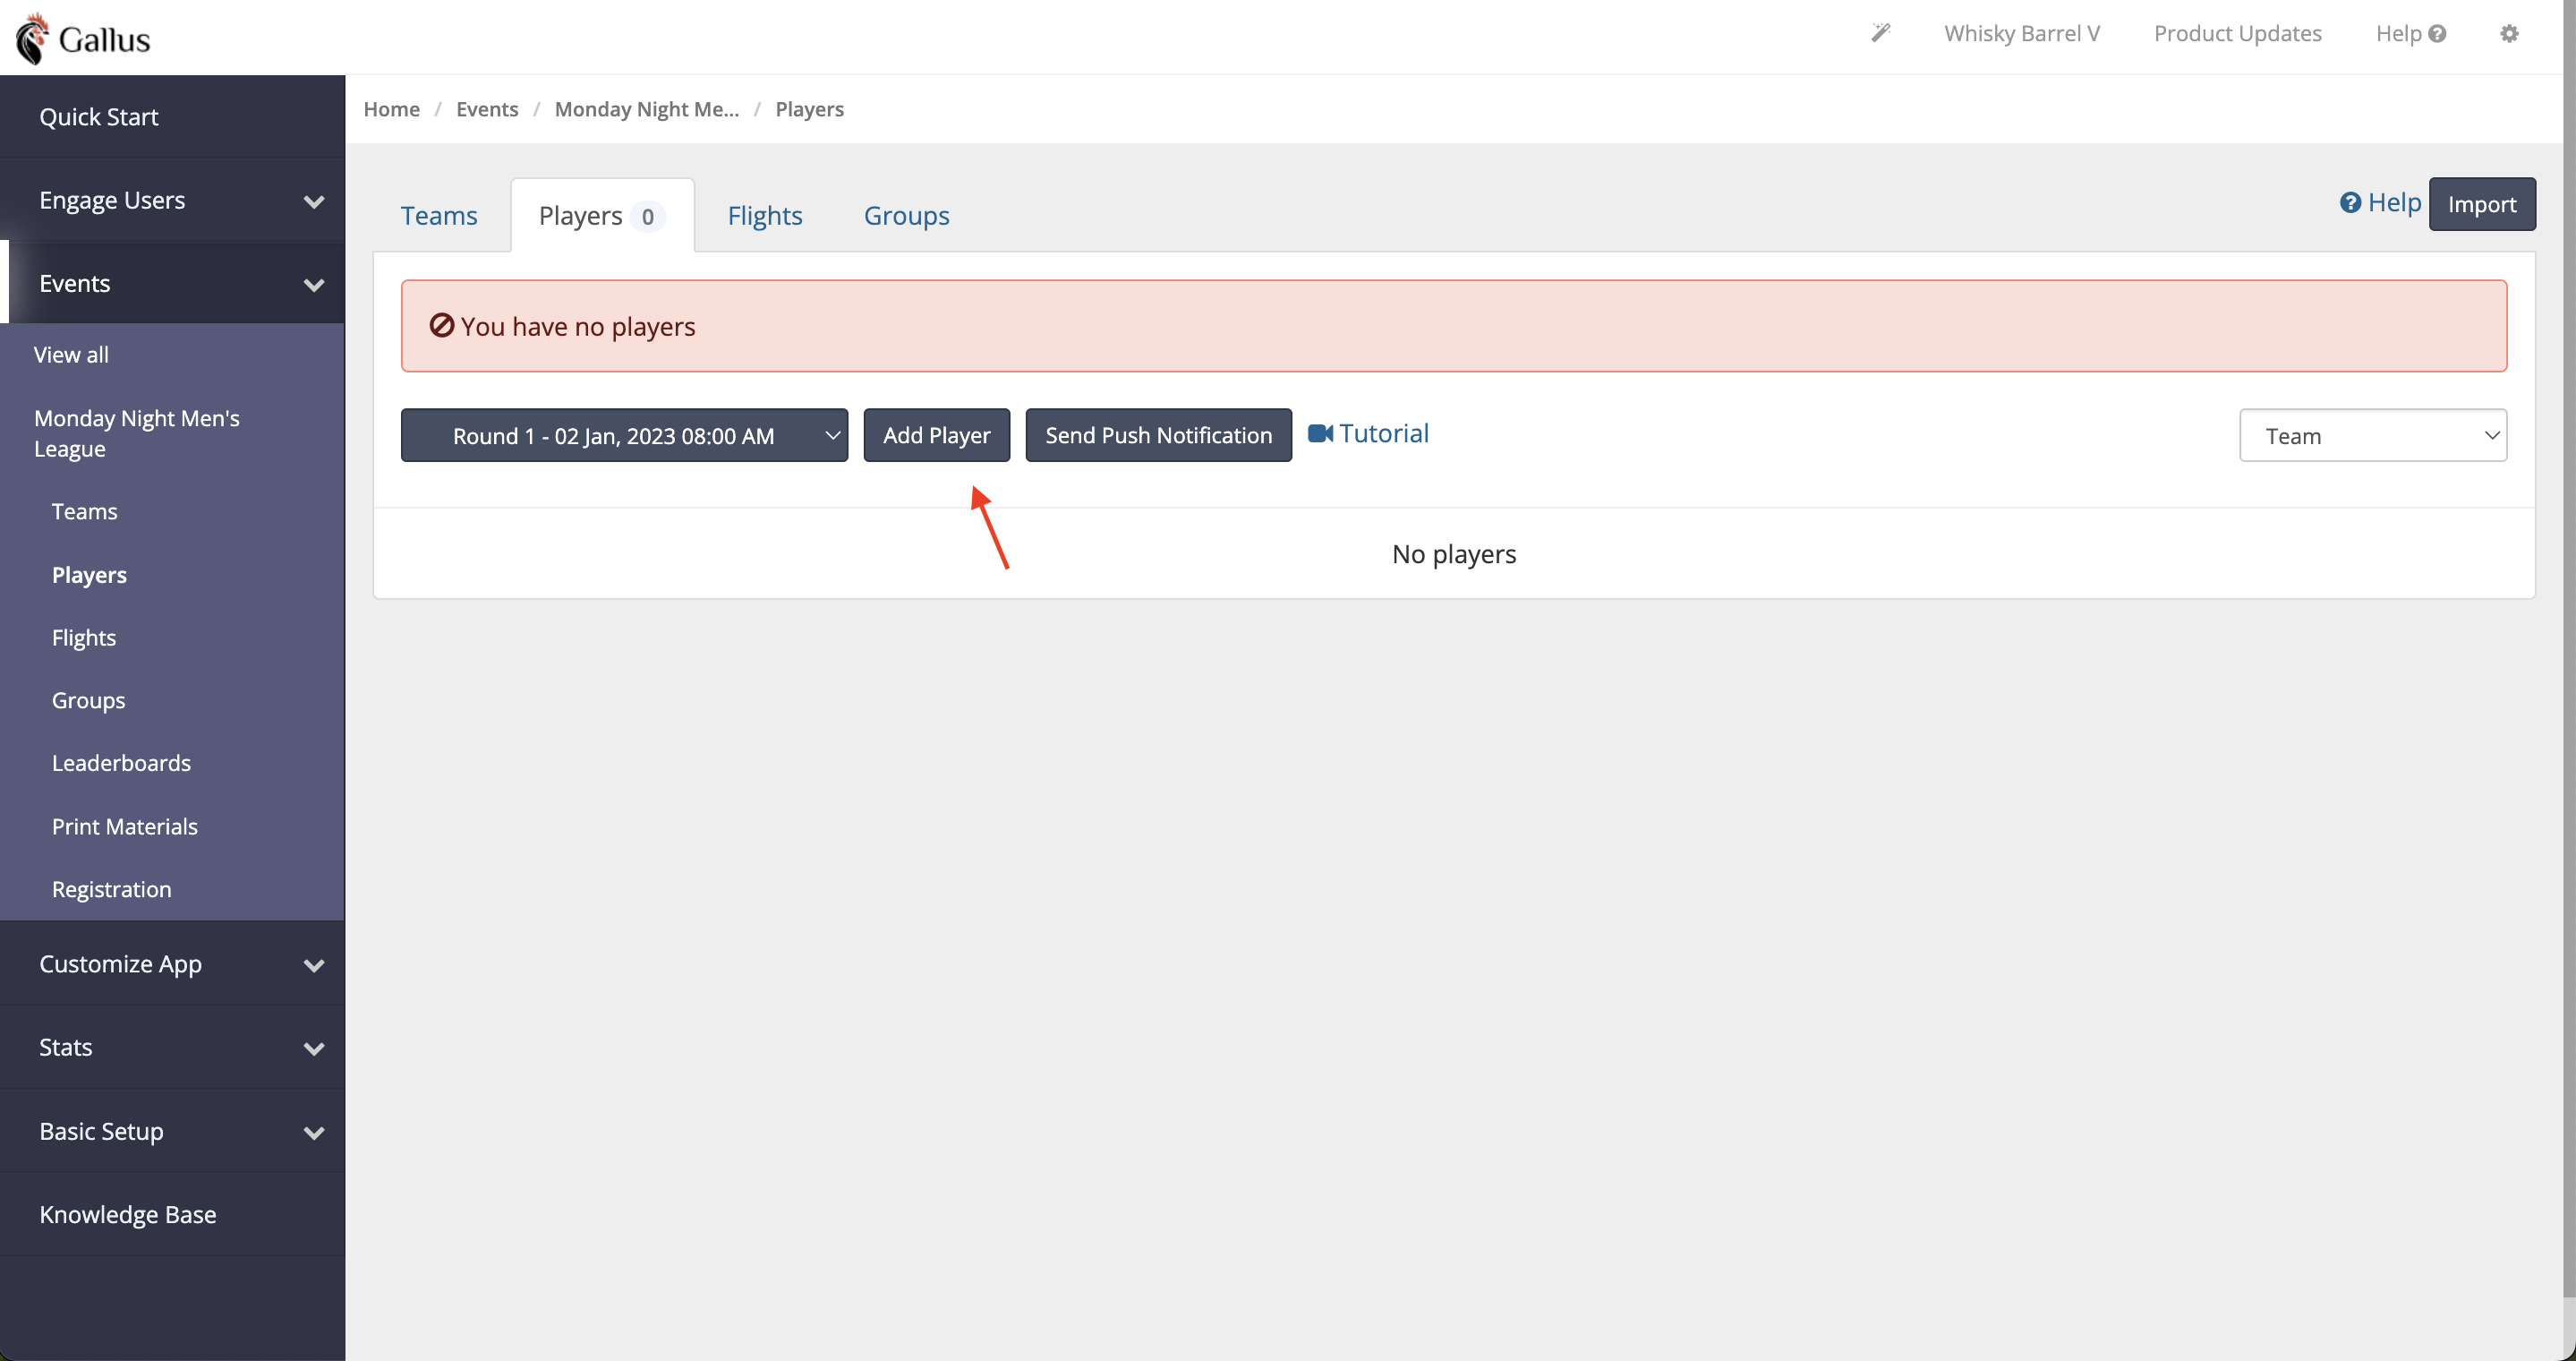Viewport: 2576px width, 1361px height.
Task: Open Print Materials in the sidebar
Action: tap(124, 826)
